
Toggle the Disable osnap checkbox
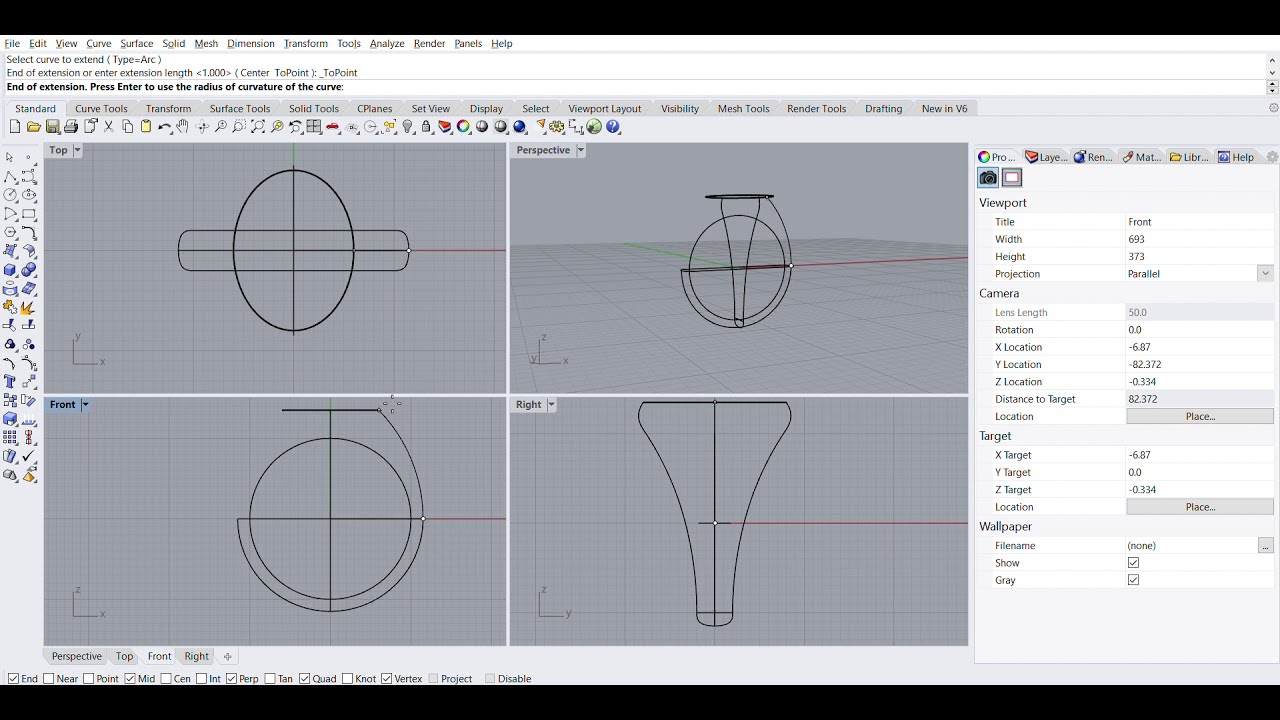point(490,679)
